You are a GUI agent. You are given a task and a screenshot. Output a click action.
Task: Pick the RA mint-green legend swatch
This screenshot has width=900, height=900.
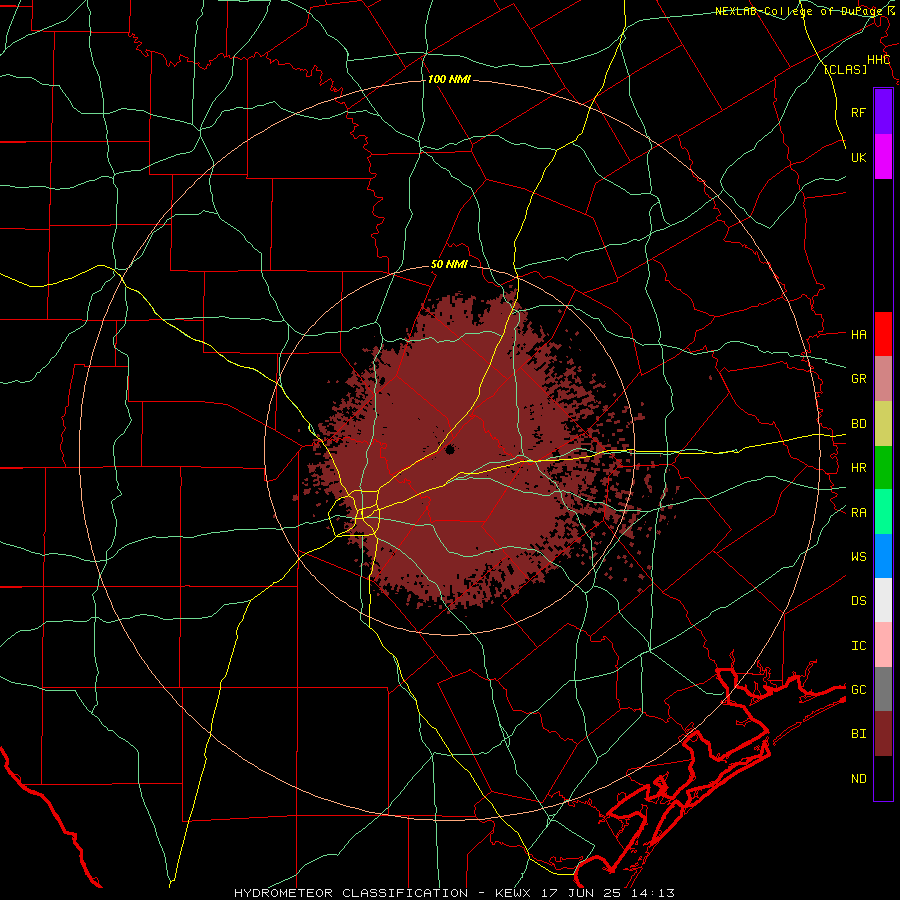(x=883, y=512)
